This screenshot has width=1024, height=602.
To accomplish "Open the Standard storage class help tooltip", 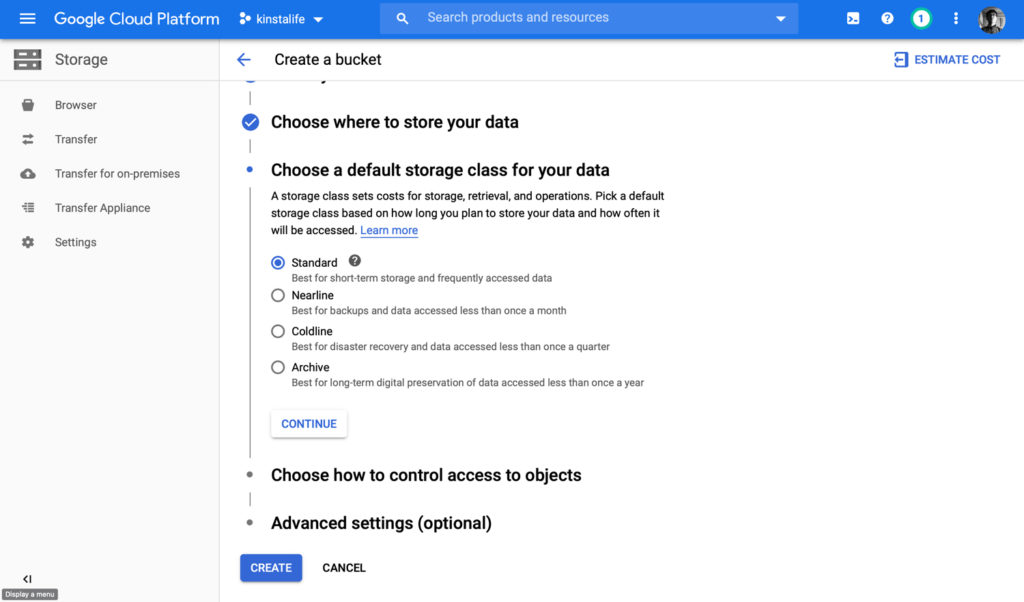I will (x=355, y=261).
